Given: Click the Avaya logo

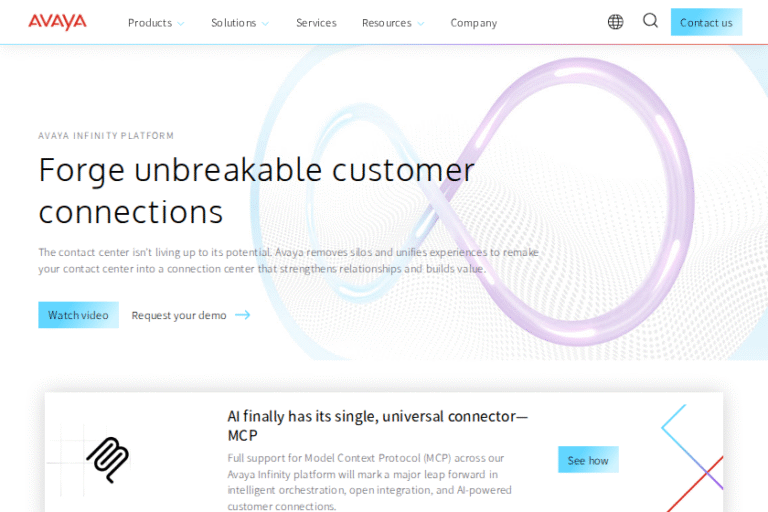Looking at the screenshot, I should [x=57, y=22].
